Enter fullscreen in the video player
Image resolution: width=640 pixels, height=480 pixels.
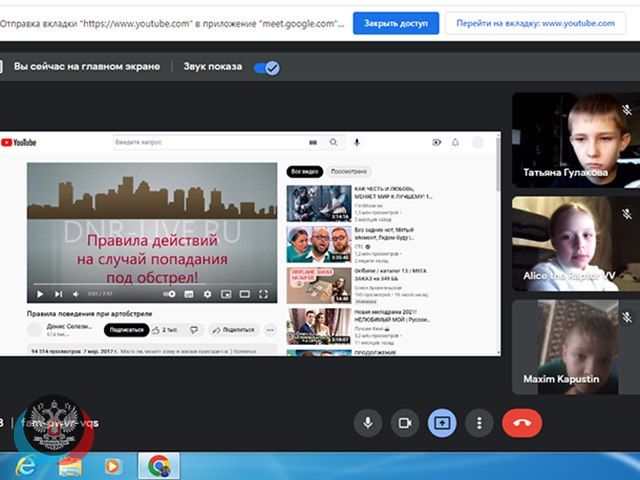[x=263, y=294]
